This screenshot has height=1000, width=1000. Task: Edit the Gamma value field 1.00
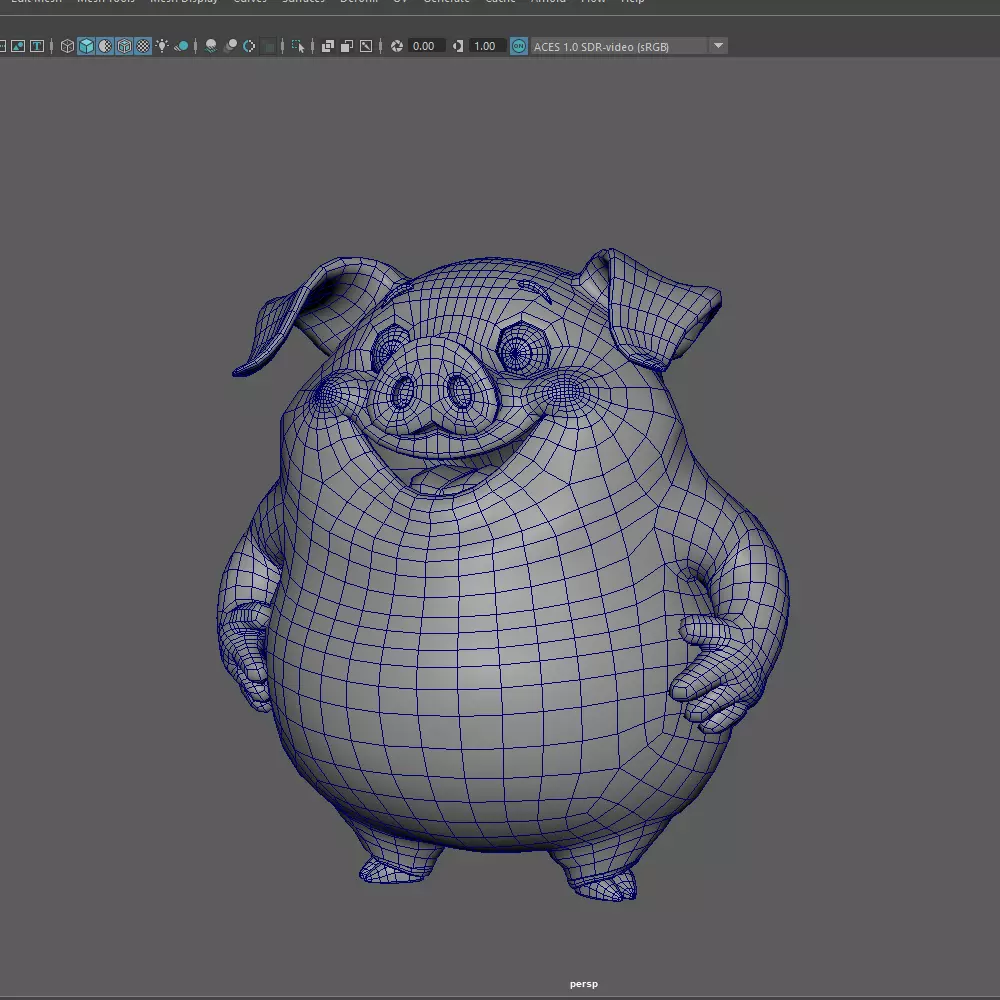coord(487,46)
